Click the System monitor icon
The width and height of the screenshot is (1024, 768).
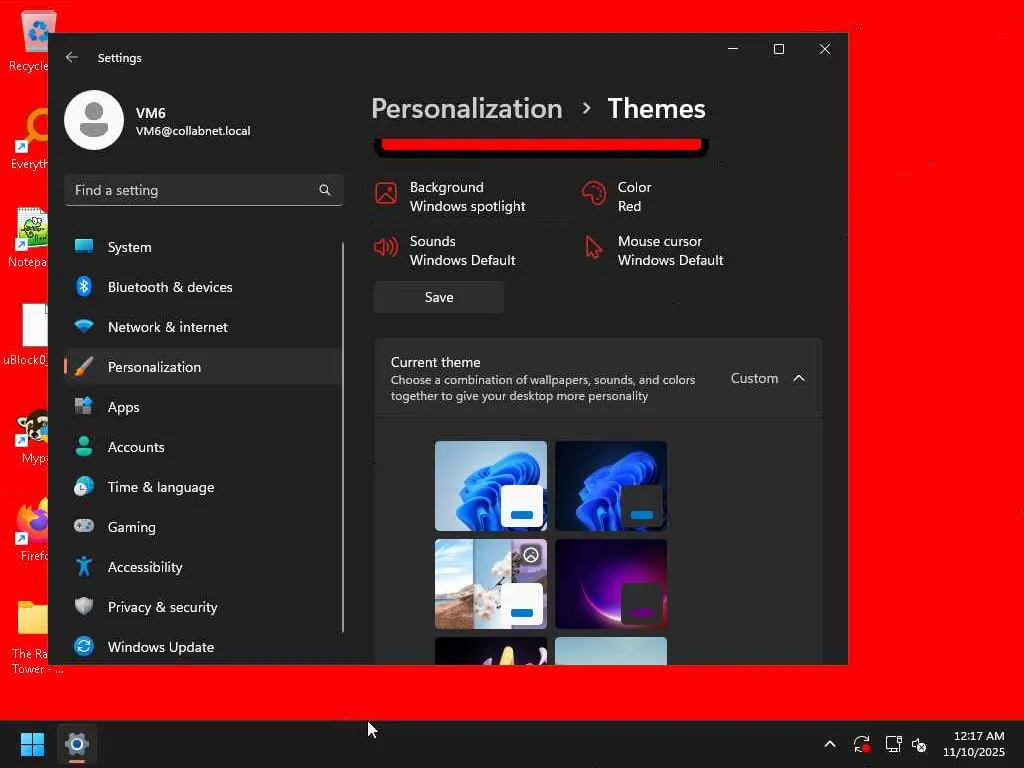click(84, 246)
